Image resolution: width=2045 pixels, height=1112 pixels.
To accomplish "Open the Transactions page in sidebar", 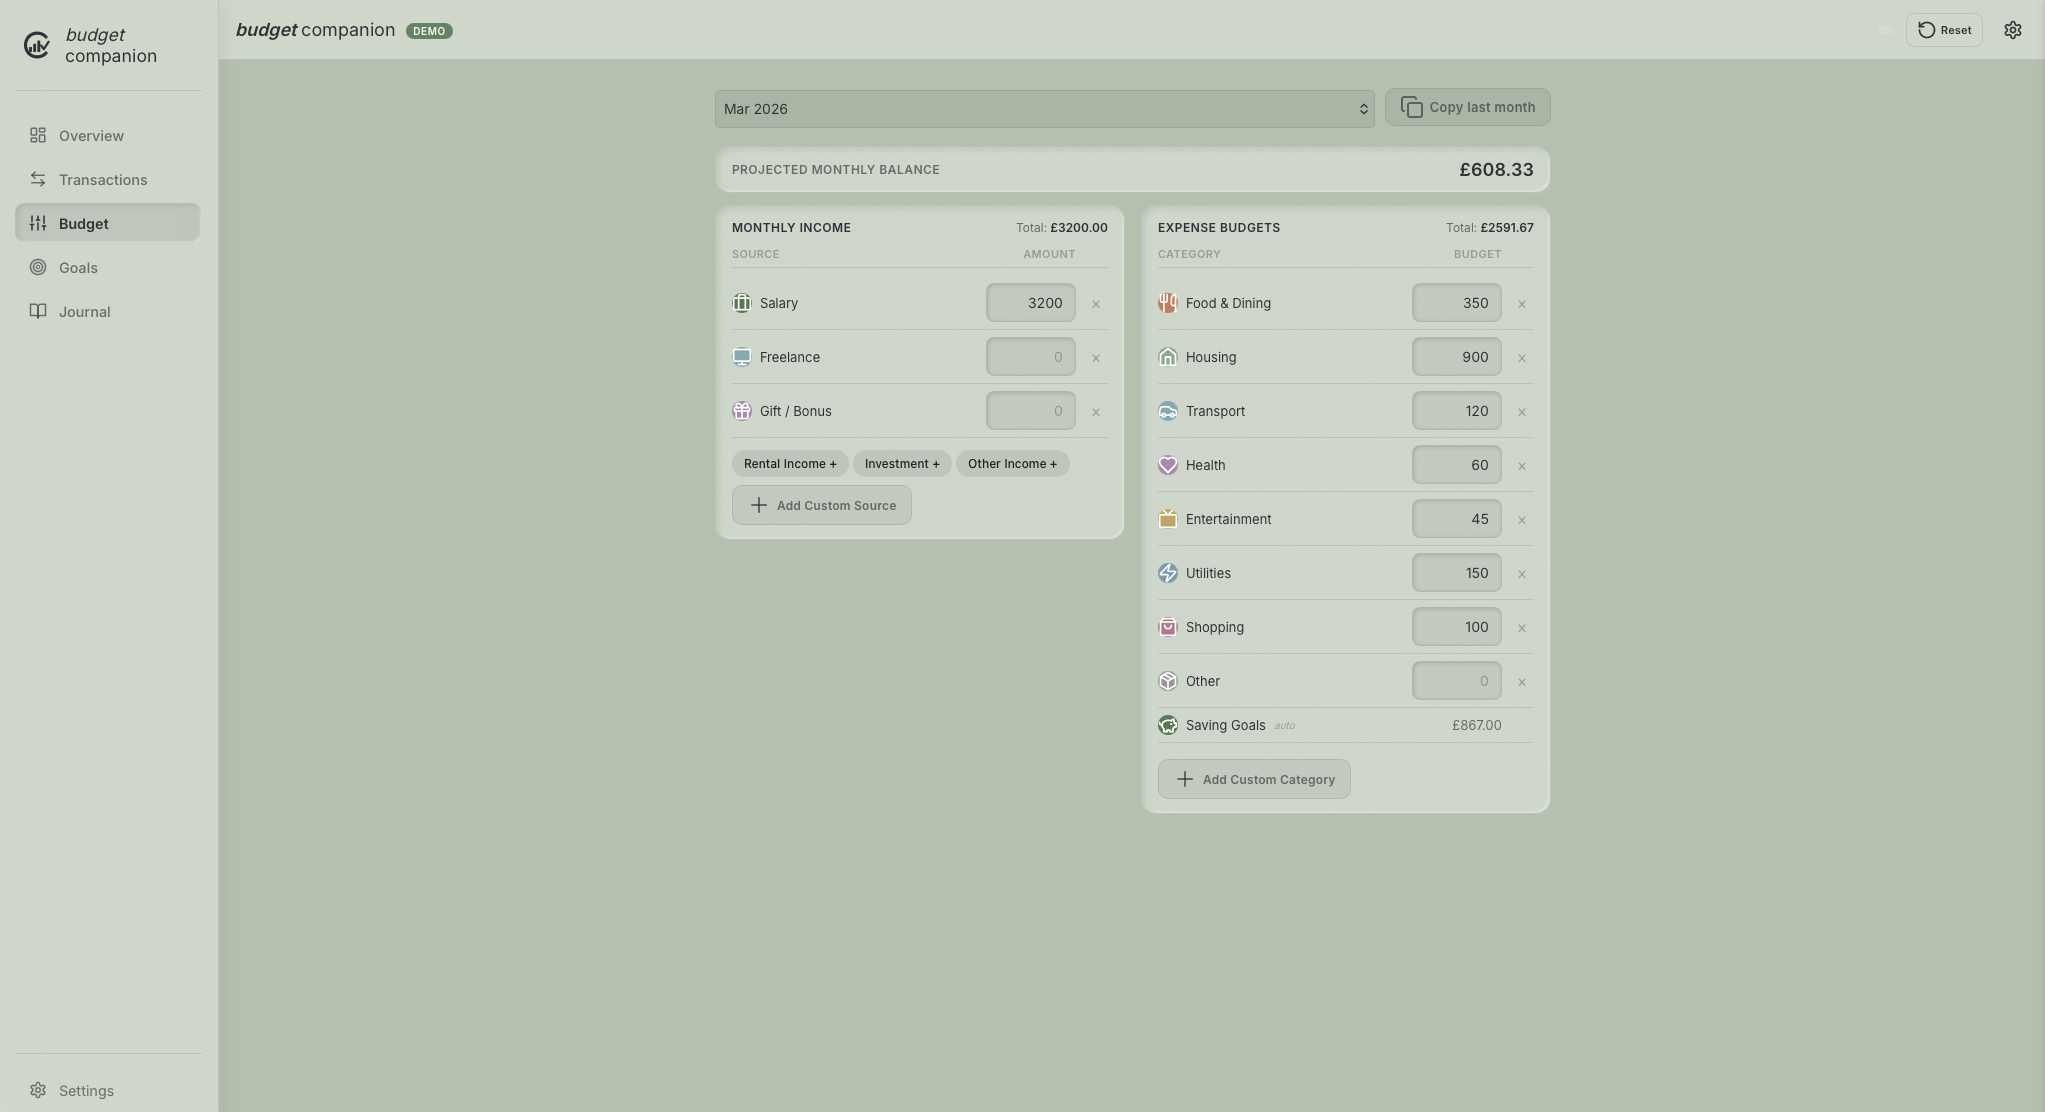I will [x=102, y=180].
